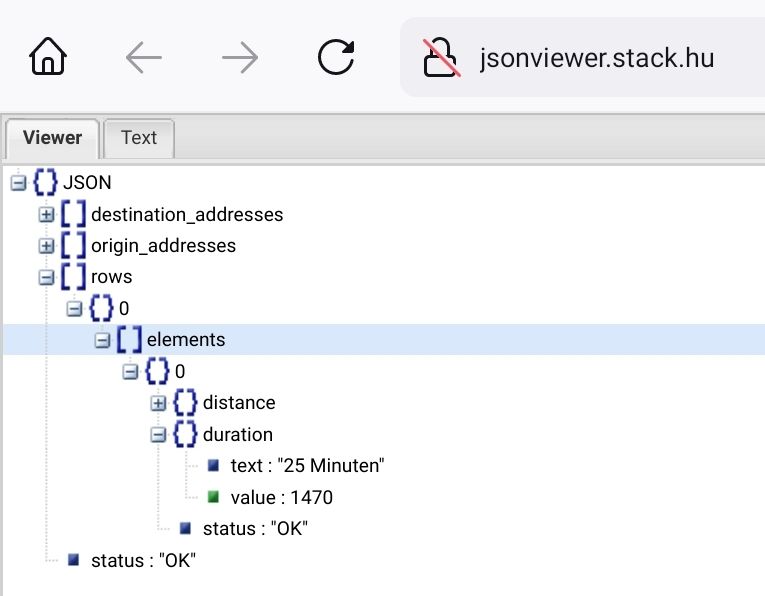
Task: Click the green square icon beside value
Action: pyautogui.click(x=213, y=497)
